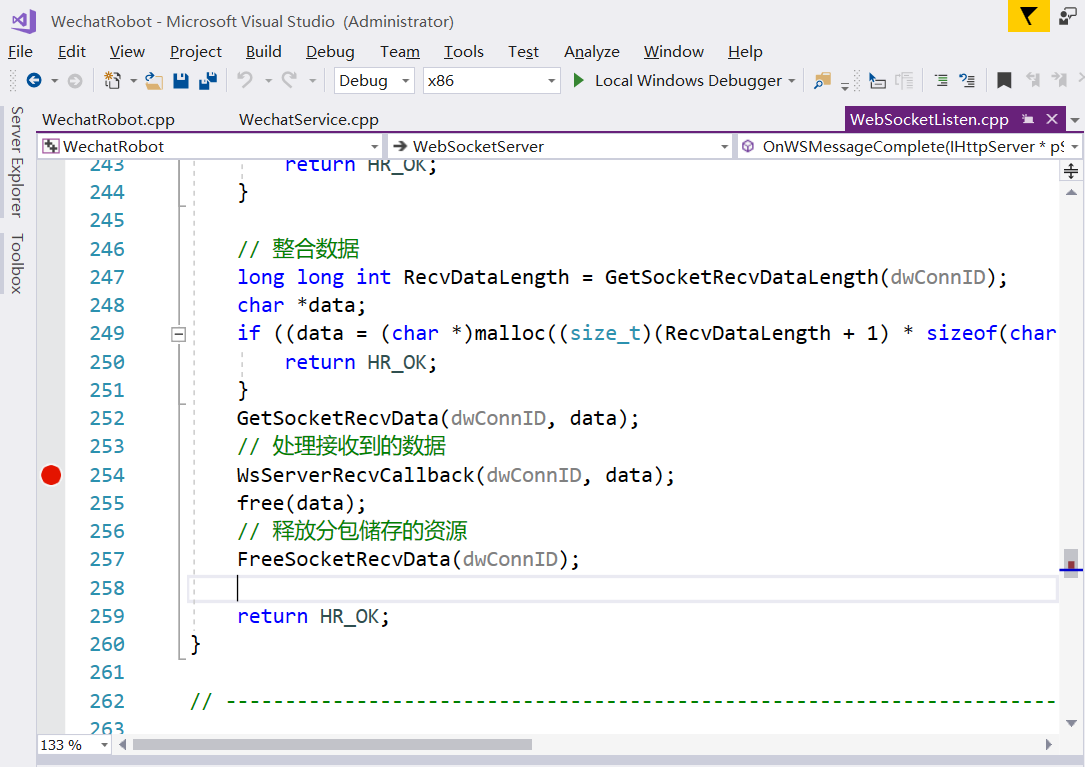This screenshot has width=1085, height=767.
Task: Pin the WebSocketListen.cpp tab
Action: pyautogui.click(x=1028, y=119)
